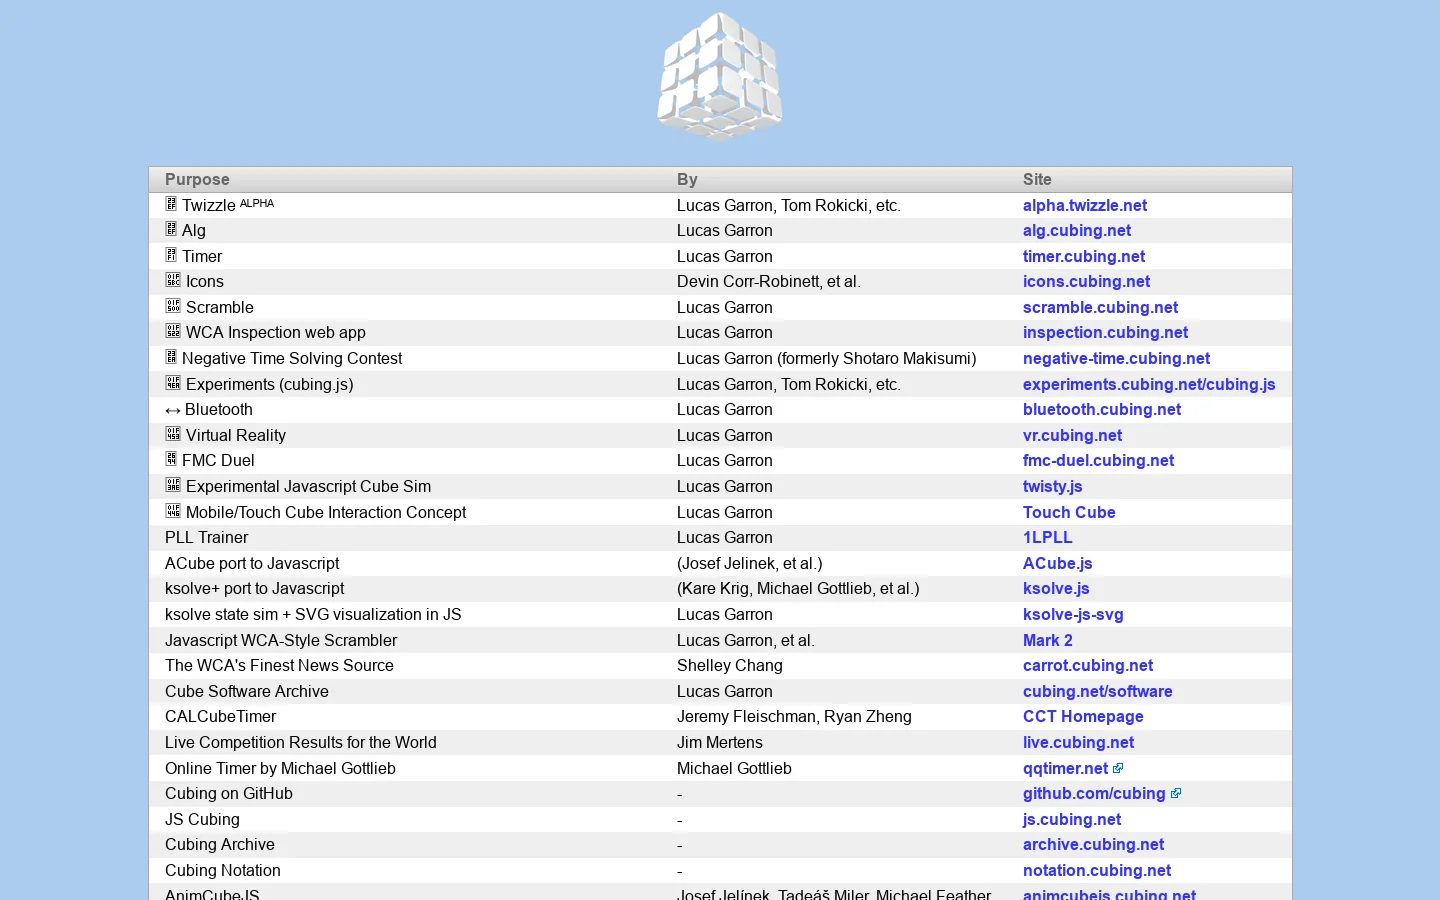The width and height of the screenshot is (1440, 900).
Task: Visit carrot.cubing.net
Action: click(1088, 665)
